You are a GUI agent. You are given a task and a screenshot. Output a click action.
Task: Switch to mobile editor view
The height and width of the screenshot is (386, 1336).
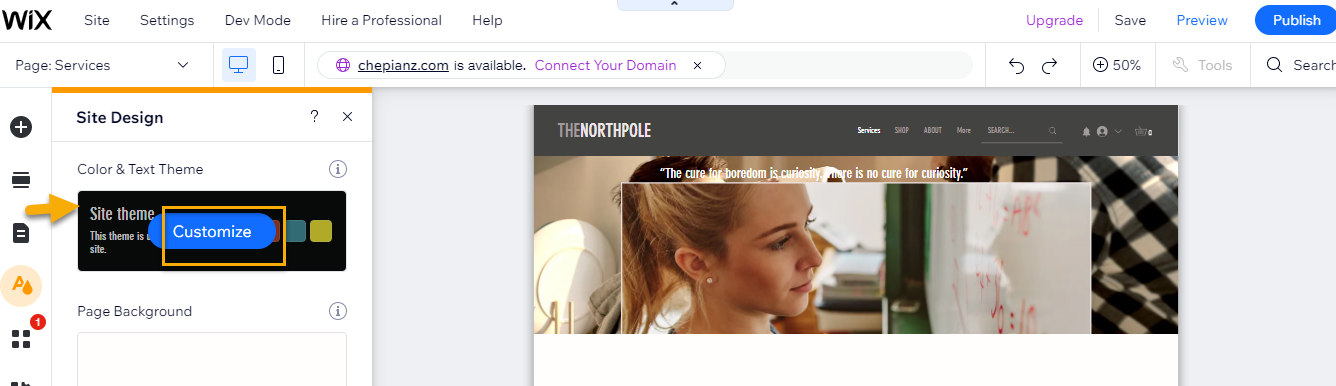tap(279, 65)
